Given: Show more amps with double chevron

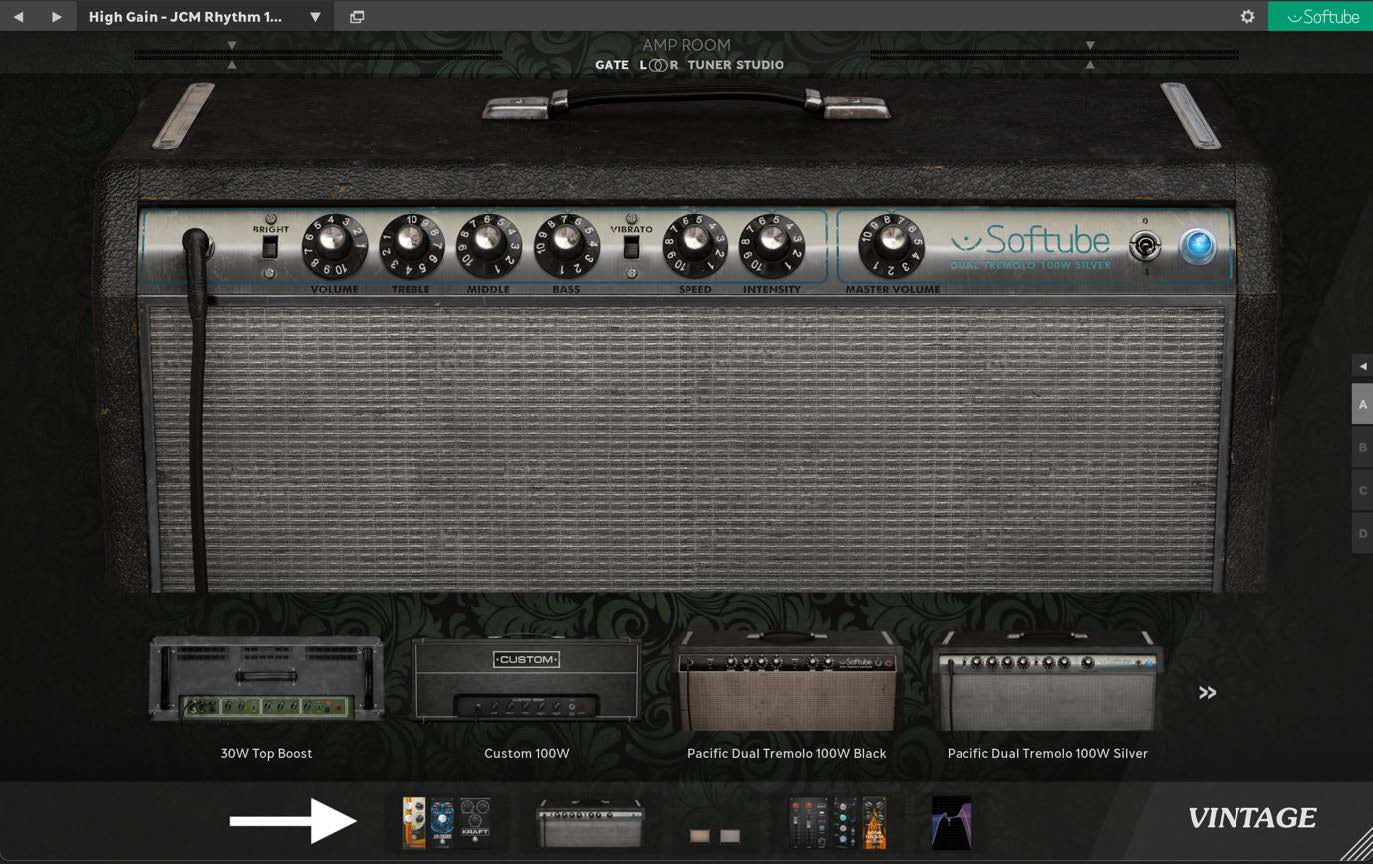Looking at the screenshot, I should tap(1207, 692).
